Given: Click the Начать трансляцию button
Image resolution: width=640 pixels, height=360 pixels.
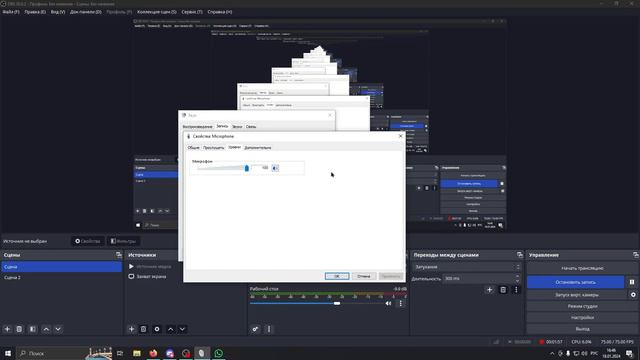Looking at the screenshot, I should click(582, 268).
